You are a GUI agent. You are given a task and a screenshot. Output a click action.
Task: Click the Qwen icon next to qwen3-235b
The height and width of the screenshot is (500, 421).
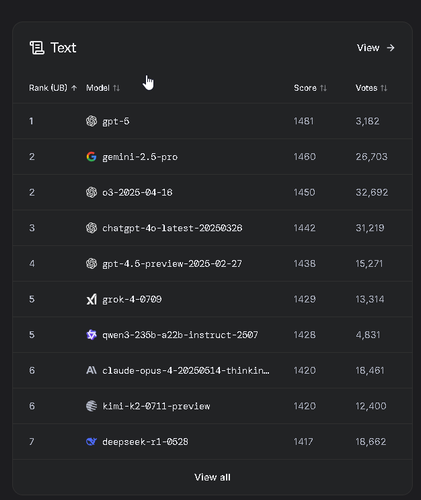coord(91,335)
